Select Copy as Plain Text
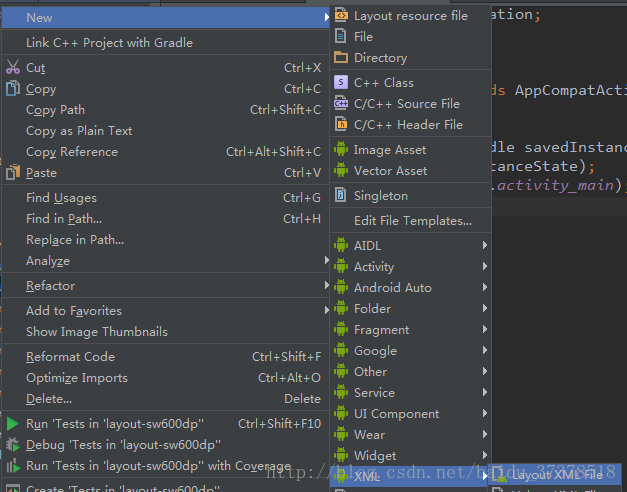 [x=166, y=130]
